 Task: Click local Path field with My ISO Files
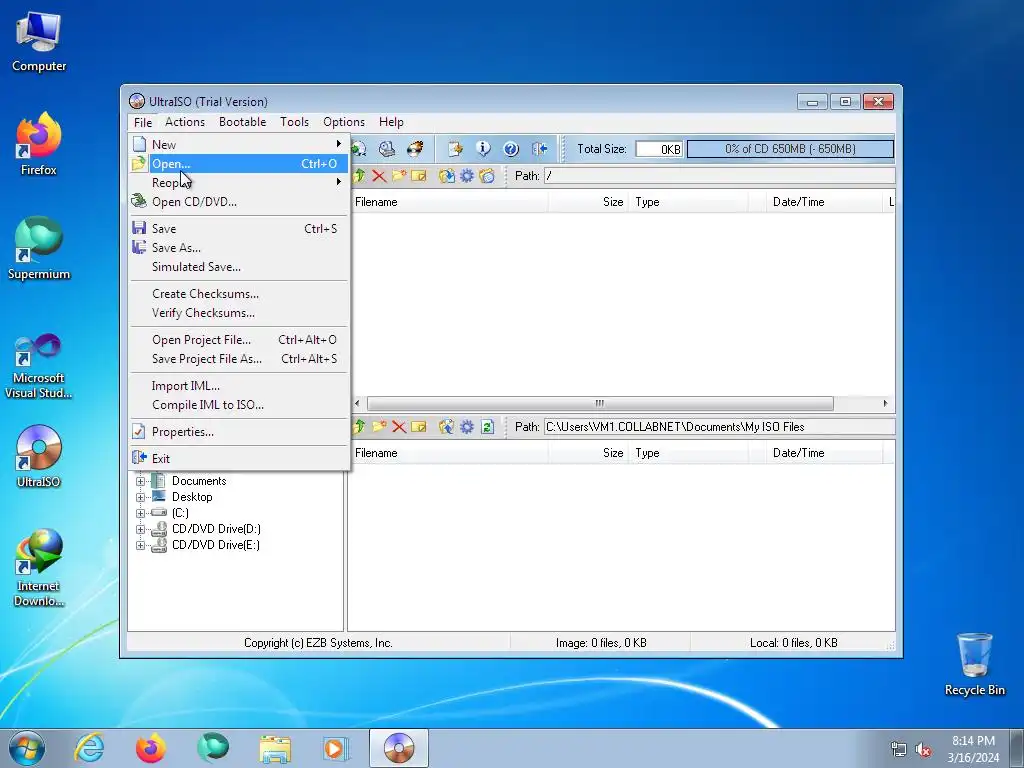(x=719, y=426)
